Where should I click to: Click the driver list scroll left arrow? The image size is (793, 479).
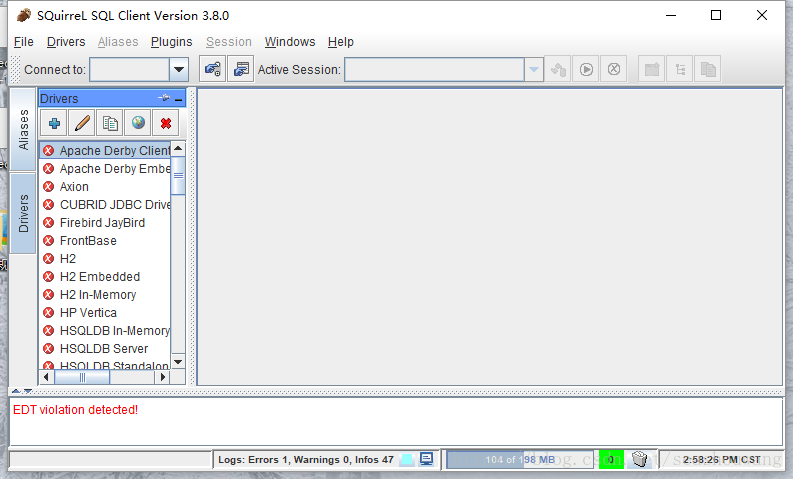tap(47, 377)
